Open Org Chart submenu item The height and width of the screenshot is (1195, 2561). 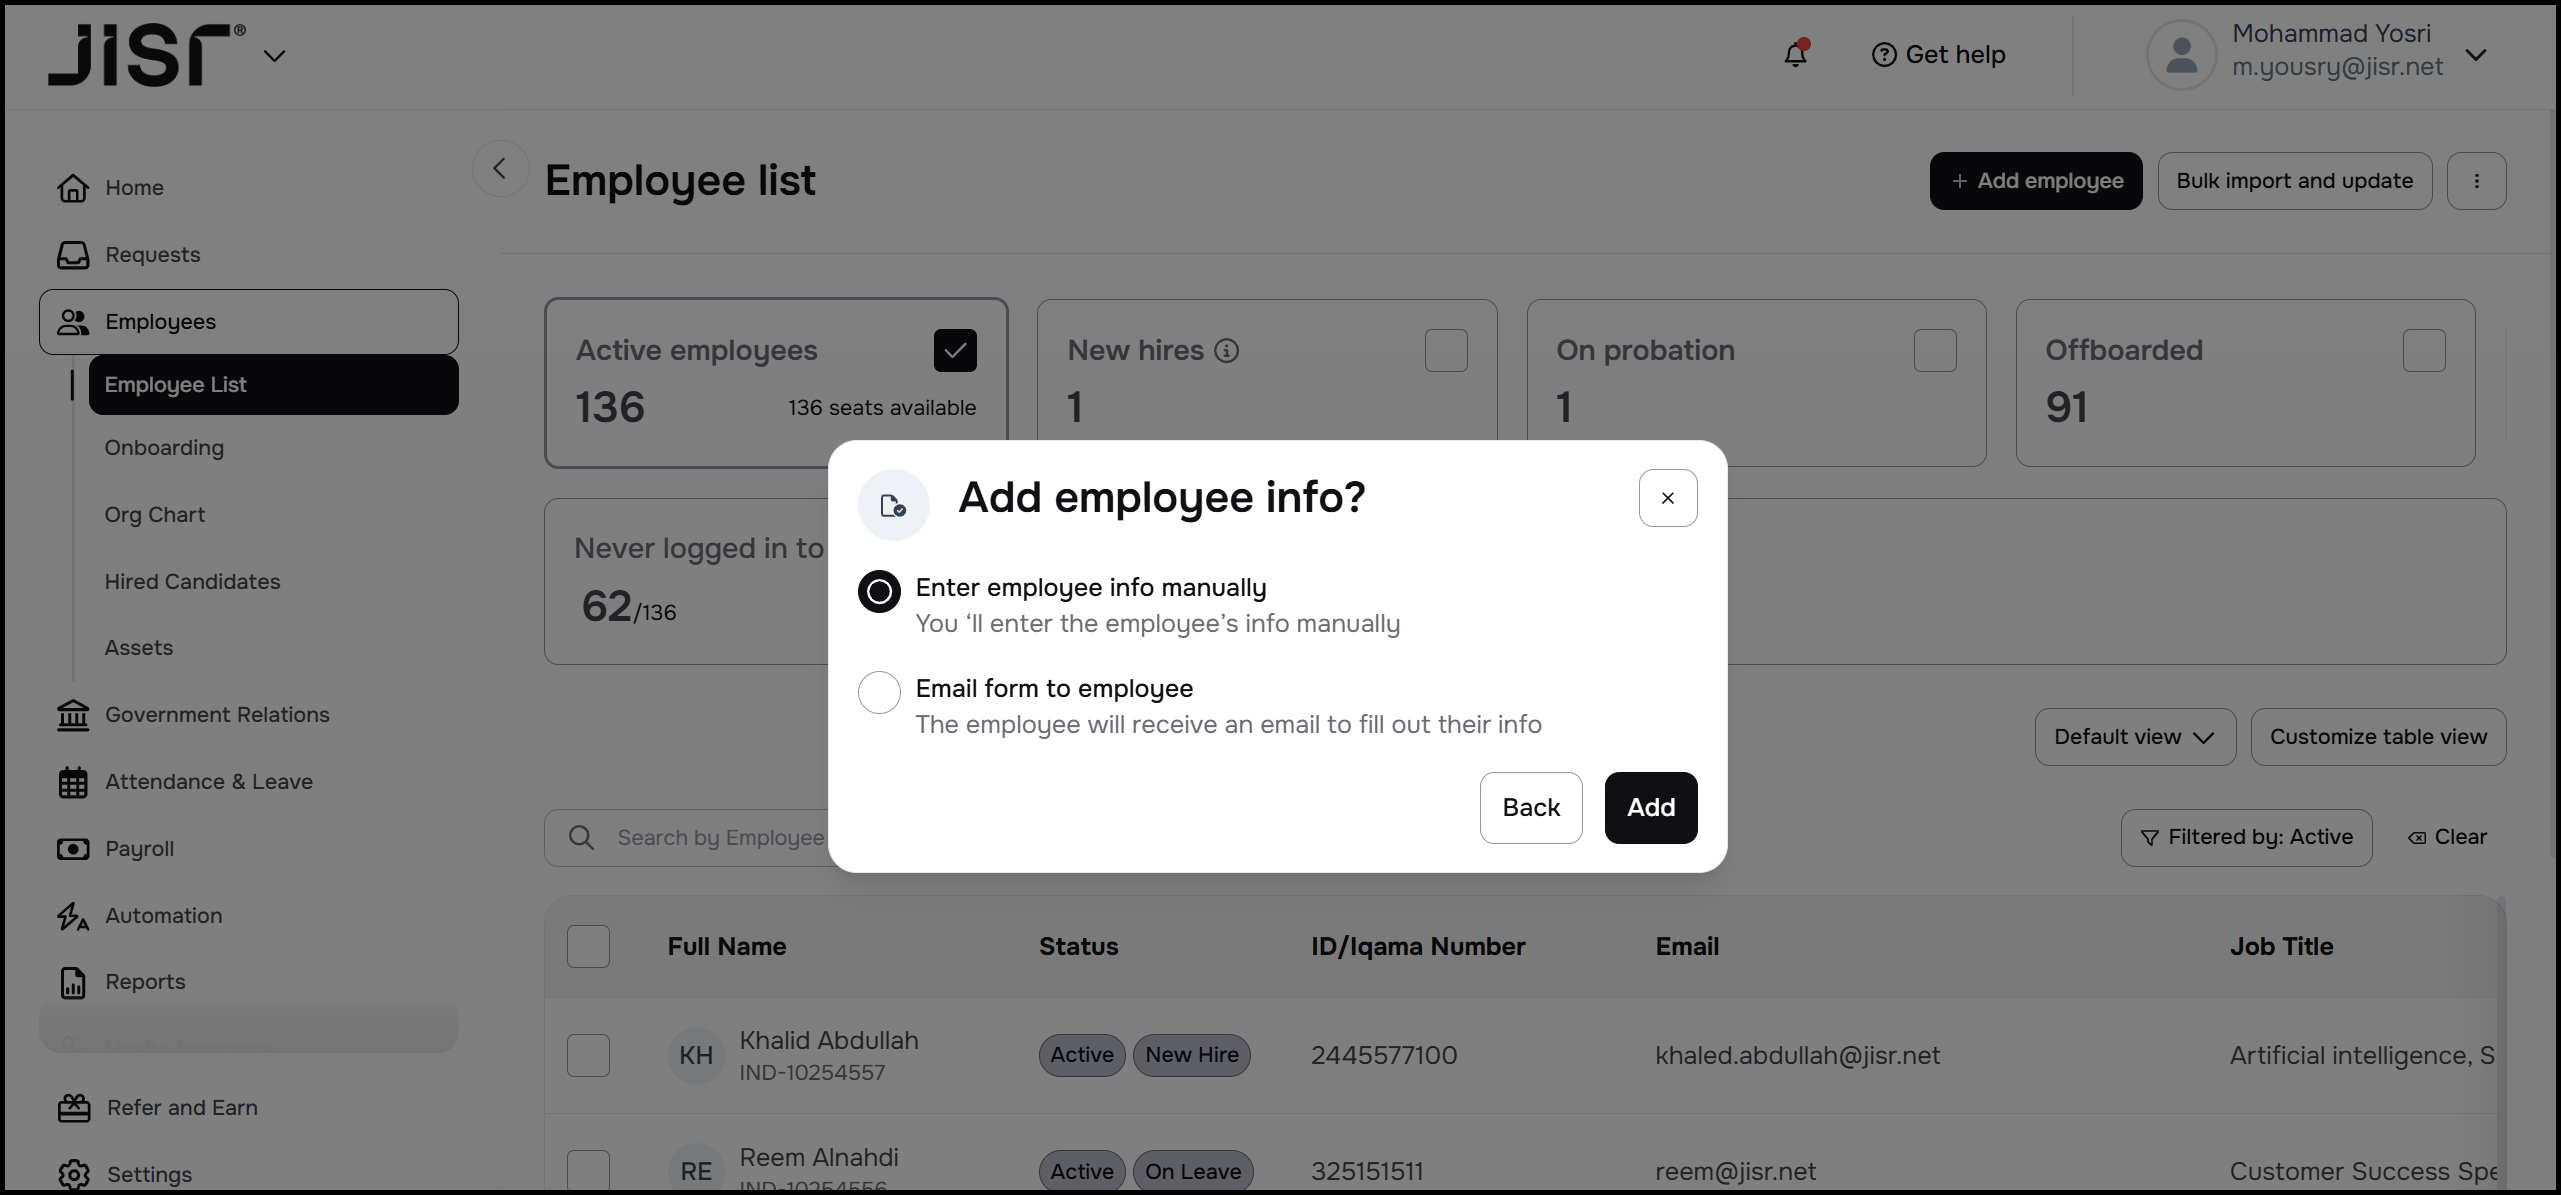[x=155, y=515]
